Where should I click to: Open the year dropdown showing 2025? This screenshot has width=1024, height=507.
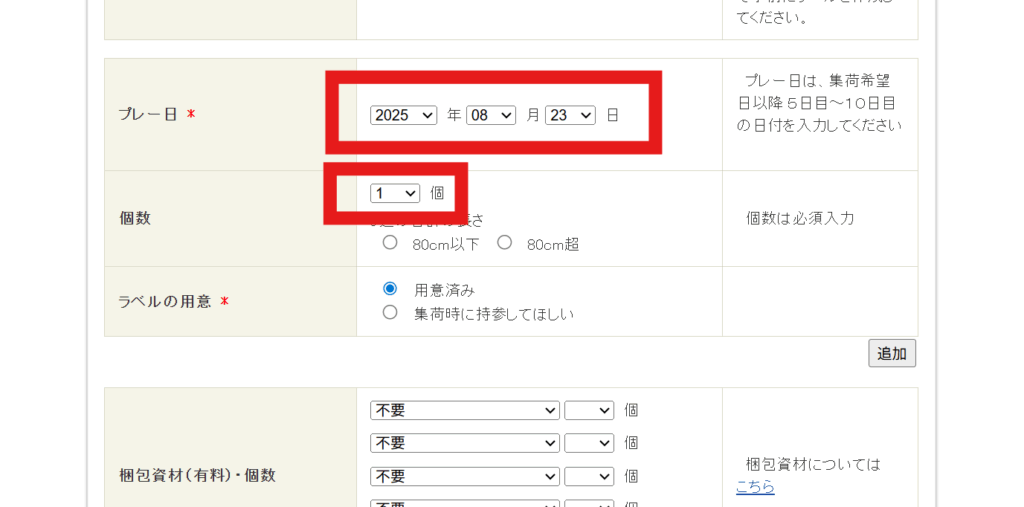[404, 116]
